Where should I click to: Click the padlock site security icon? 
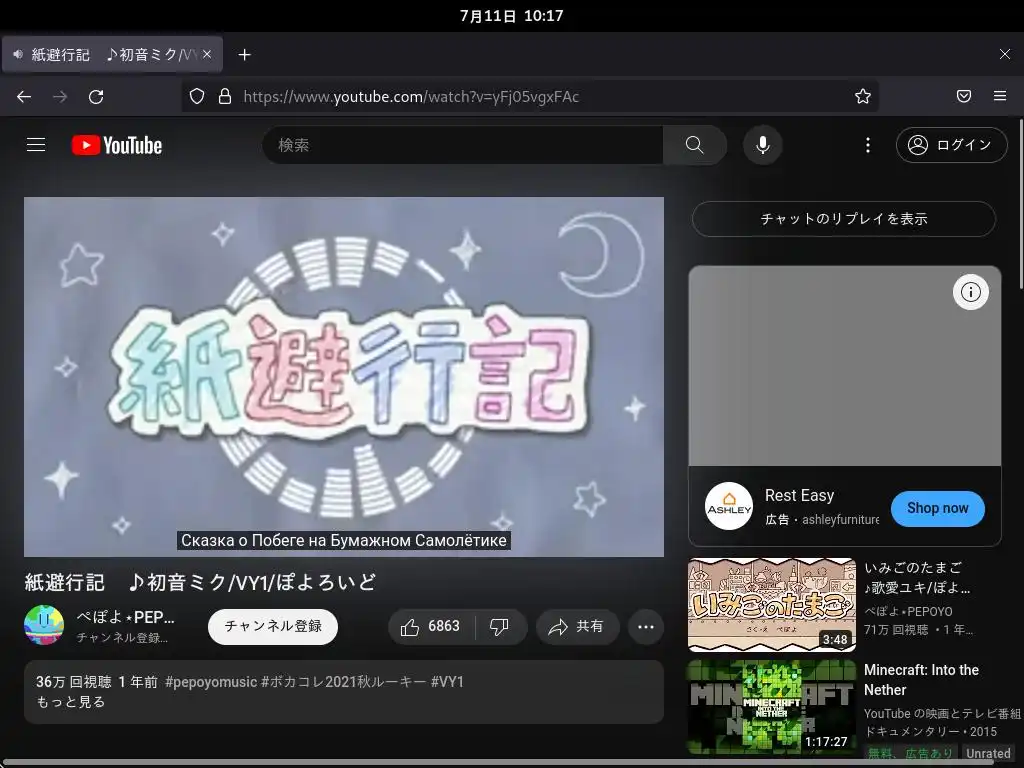pyautogui.click(x=225, y=97)
